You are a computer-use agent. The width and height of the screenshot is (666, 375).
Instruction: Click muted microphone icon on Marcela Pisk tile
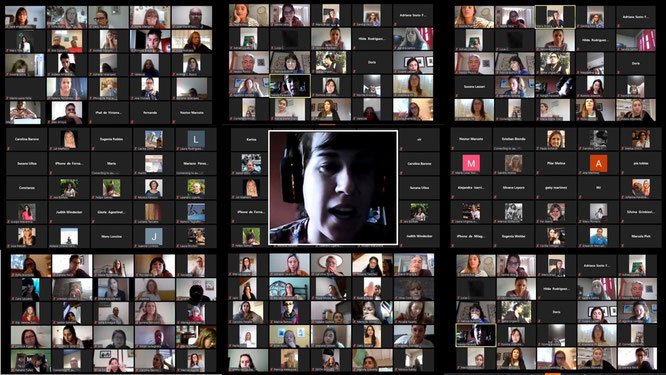click(623, 245)
